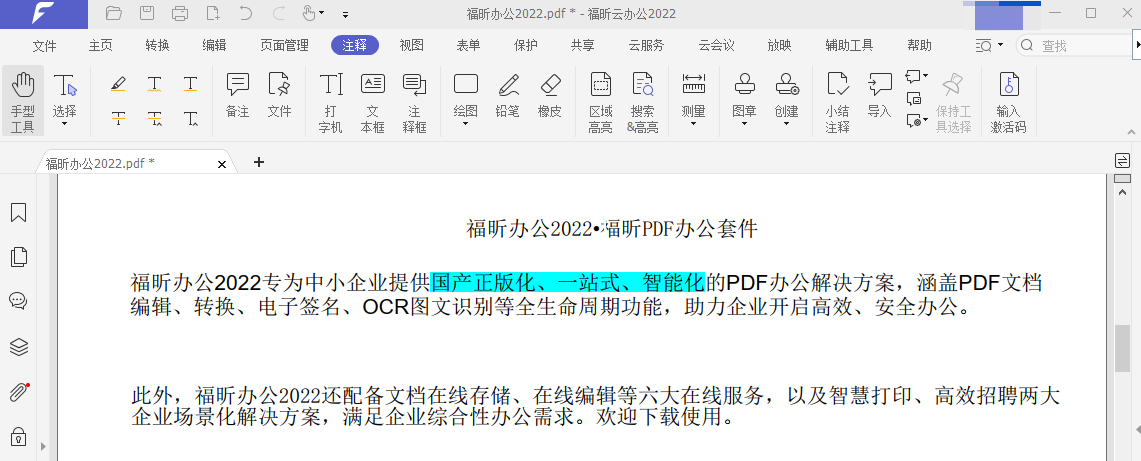
Task: Pick the replace text markup icon
Action: click(x=154, y=118)
